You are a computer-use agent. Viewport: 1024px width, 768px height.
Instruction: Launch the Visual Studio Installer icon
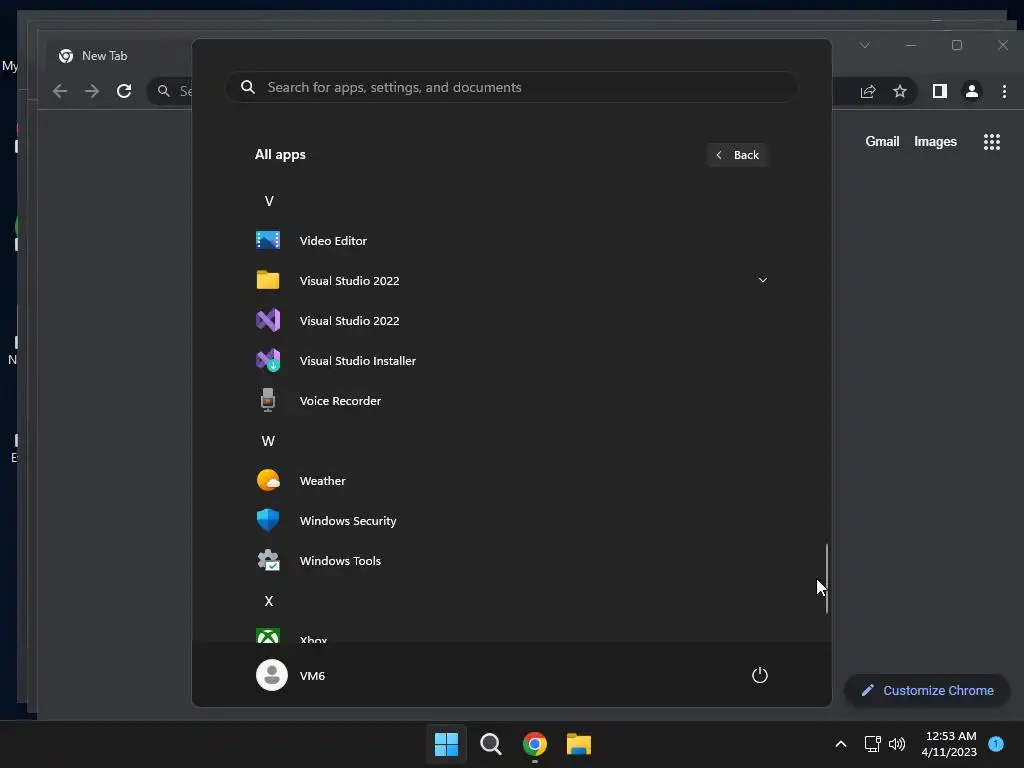coord(268,360)
